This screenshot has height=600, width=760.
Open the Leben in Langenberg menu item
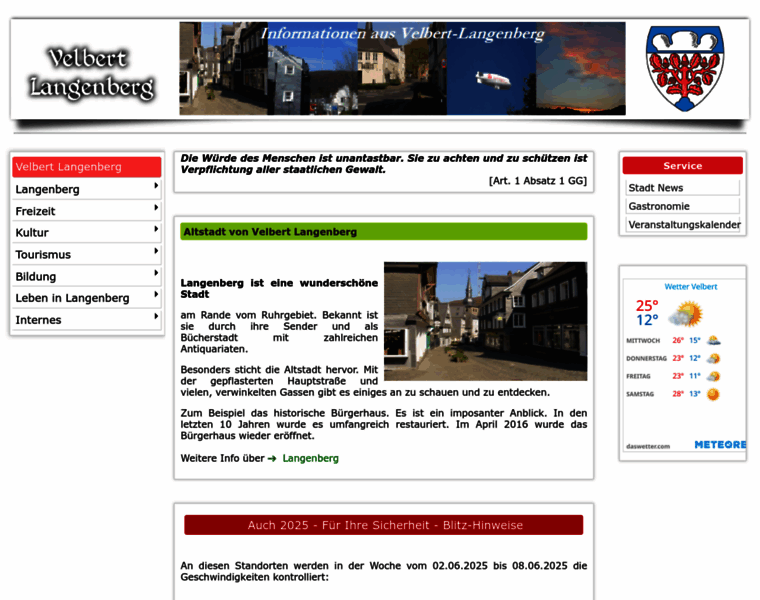87,298
